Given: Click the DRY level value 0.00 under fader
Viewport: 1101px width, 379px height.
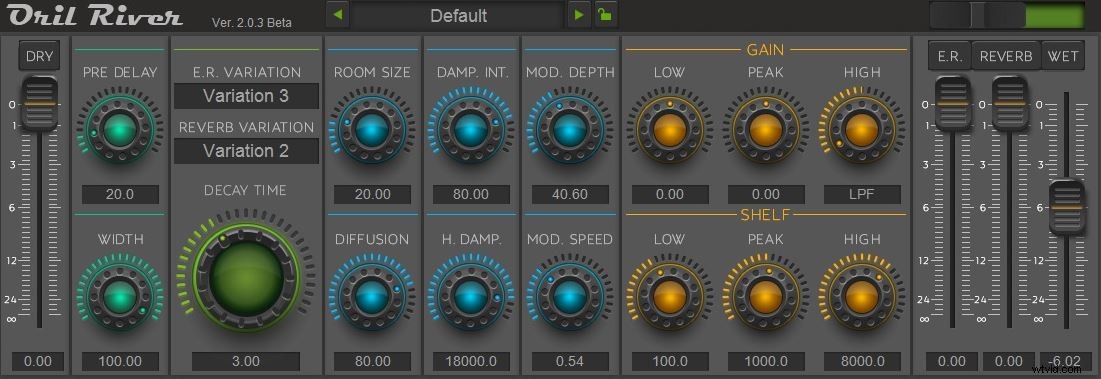Looking at the screenshot, I should pyautogui.click(x=38, y=361).
